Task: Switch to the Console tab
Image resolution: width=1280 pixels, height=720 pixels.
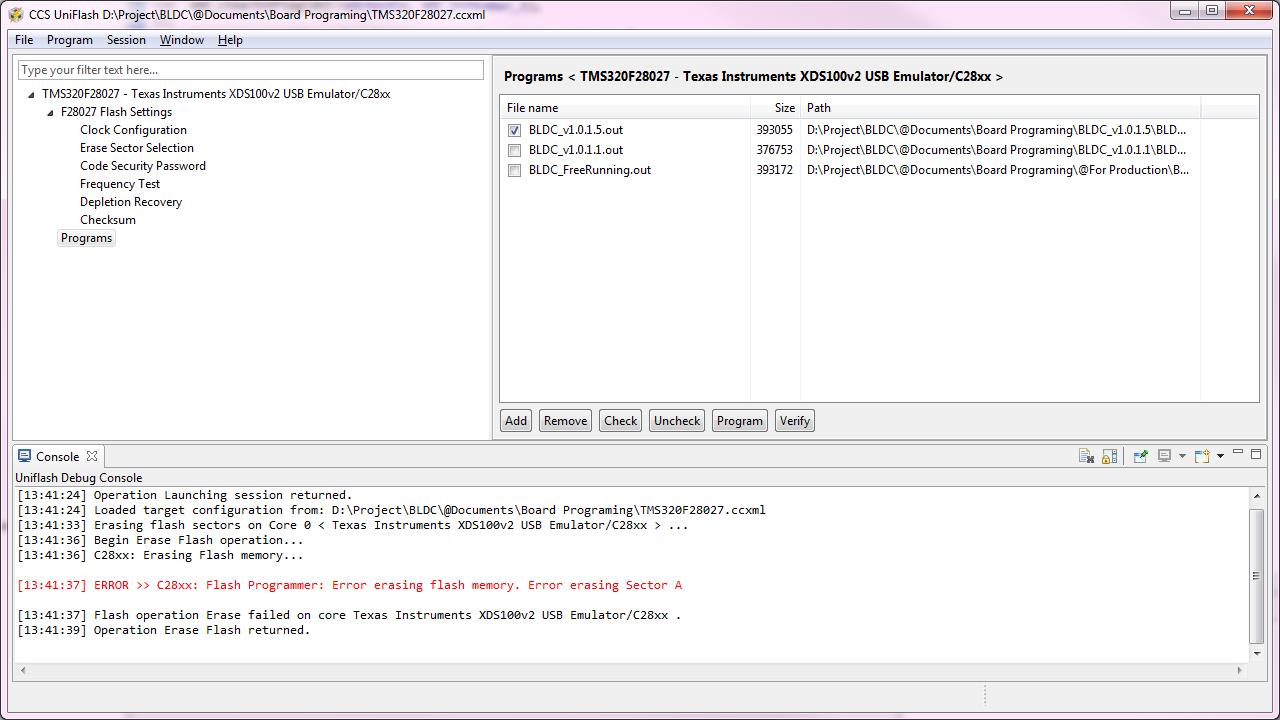Action: click(x=57, y=456)
